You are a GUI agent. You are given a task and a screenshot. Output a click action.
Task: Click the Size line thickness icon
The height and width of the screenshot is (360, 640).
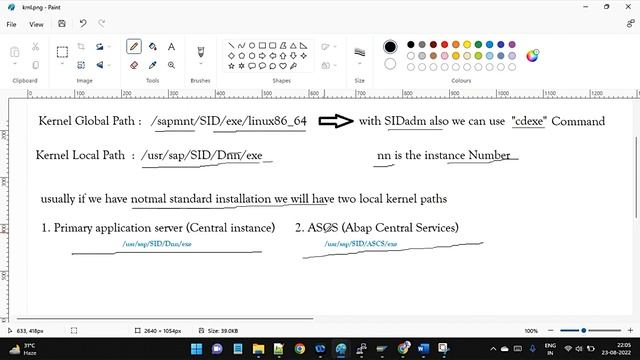pos(360,52)
